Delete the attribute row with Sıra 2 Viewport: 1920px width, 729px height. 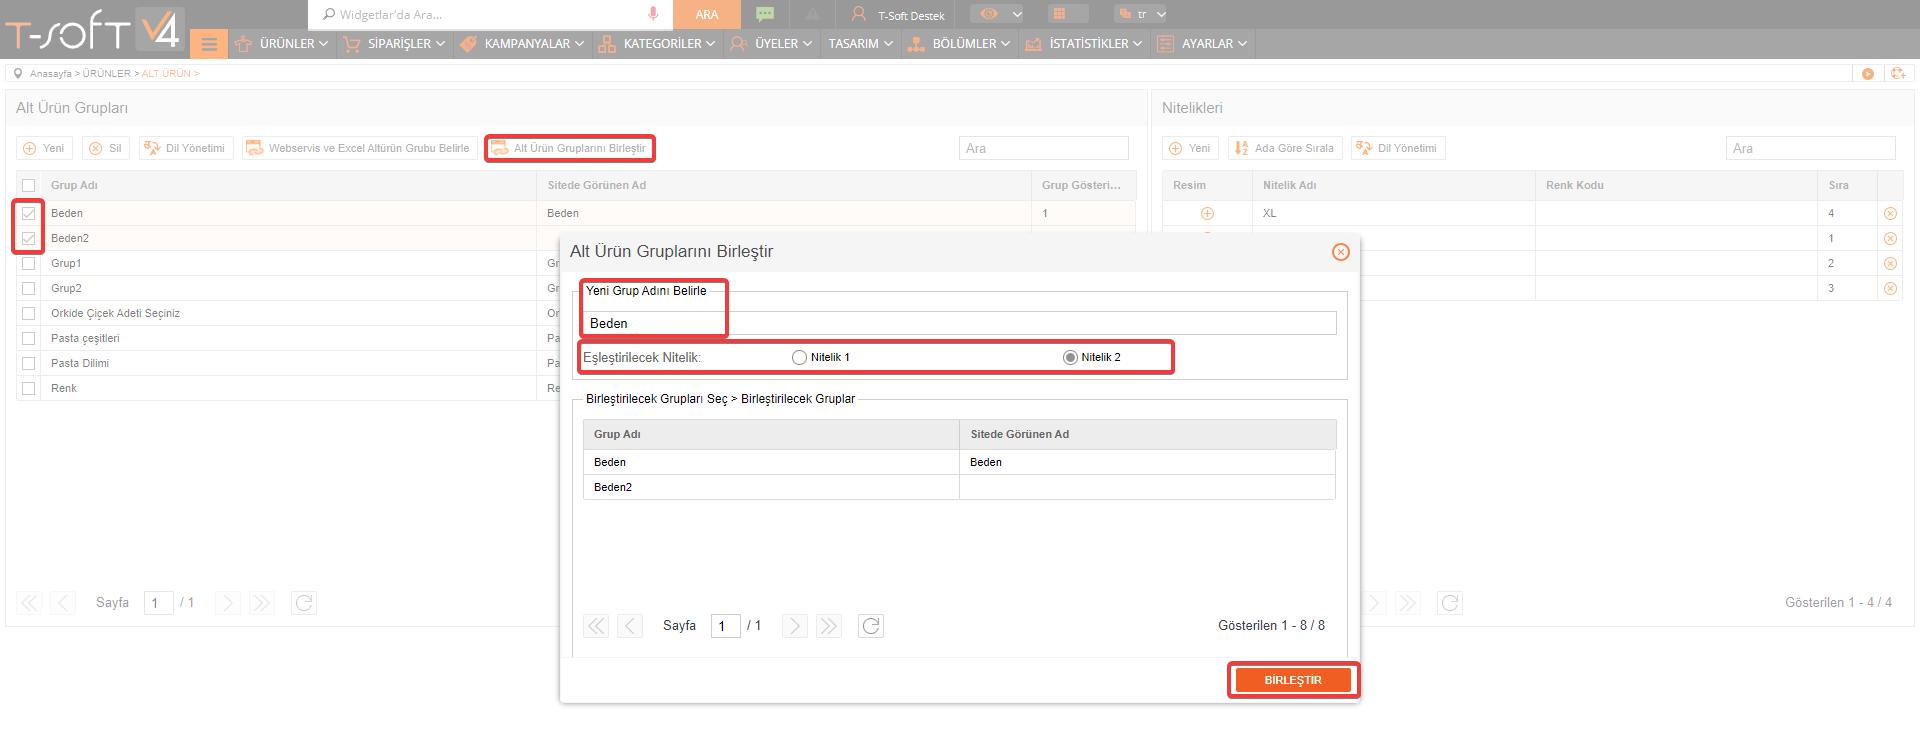click(x=1890, y=263)
